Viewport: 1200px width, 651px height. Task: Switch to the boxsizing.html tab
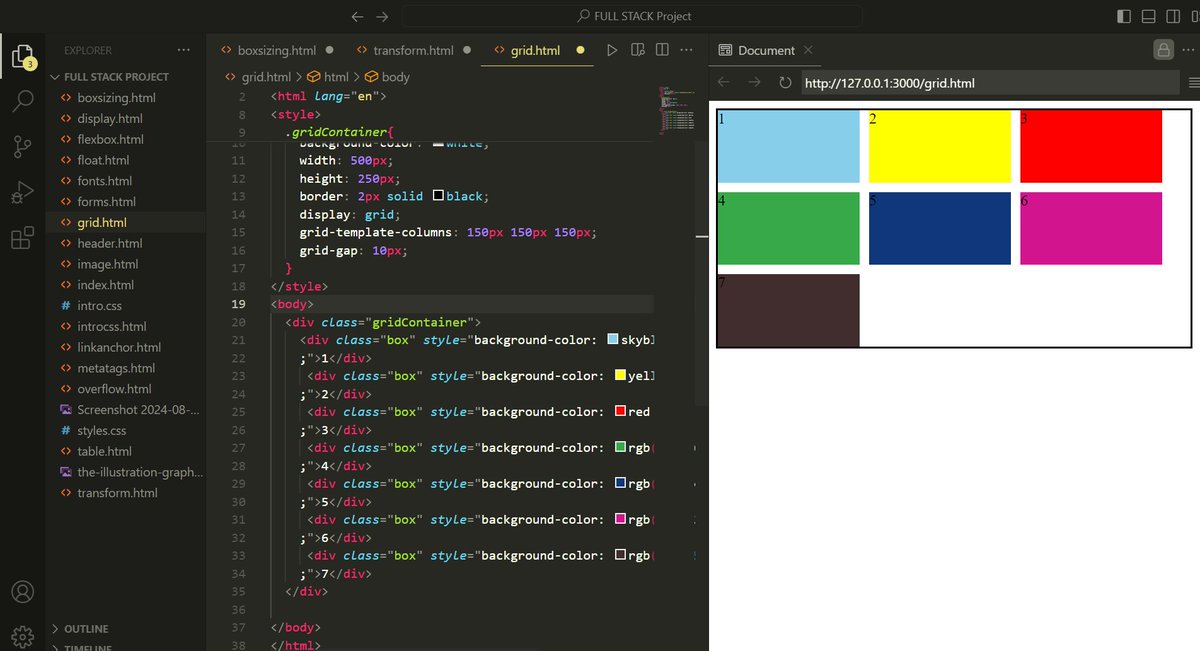278,50
